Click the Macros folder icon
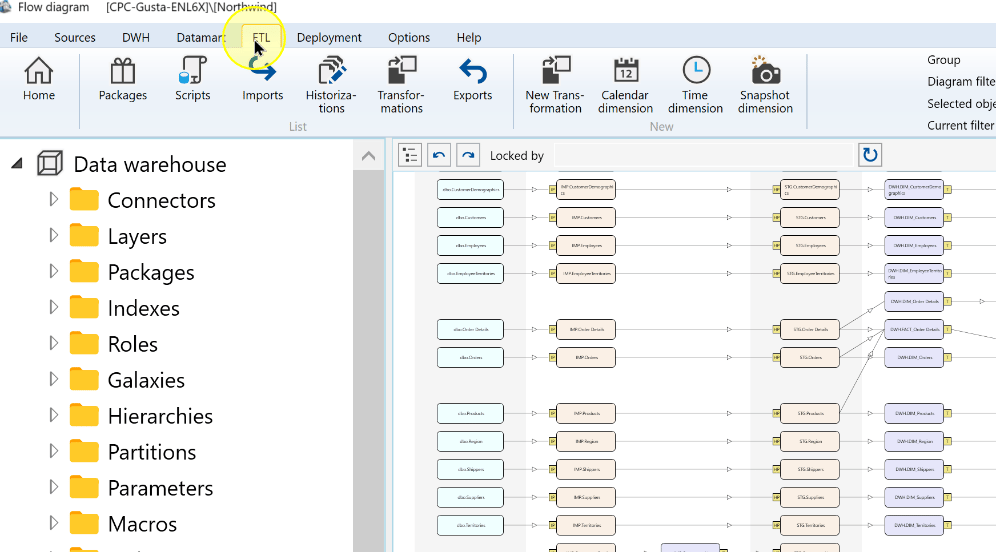This screenshot has height=552, width=996. tap(84, 523)
